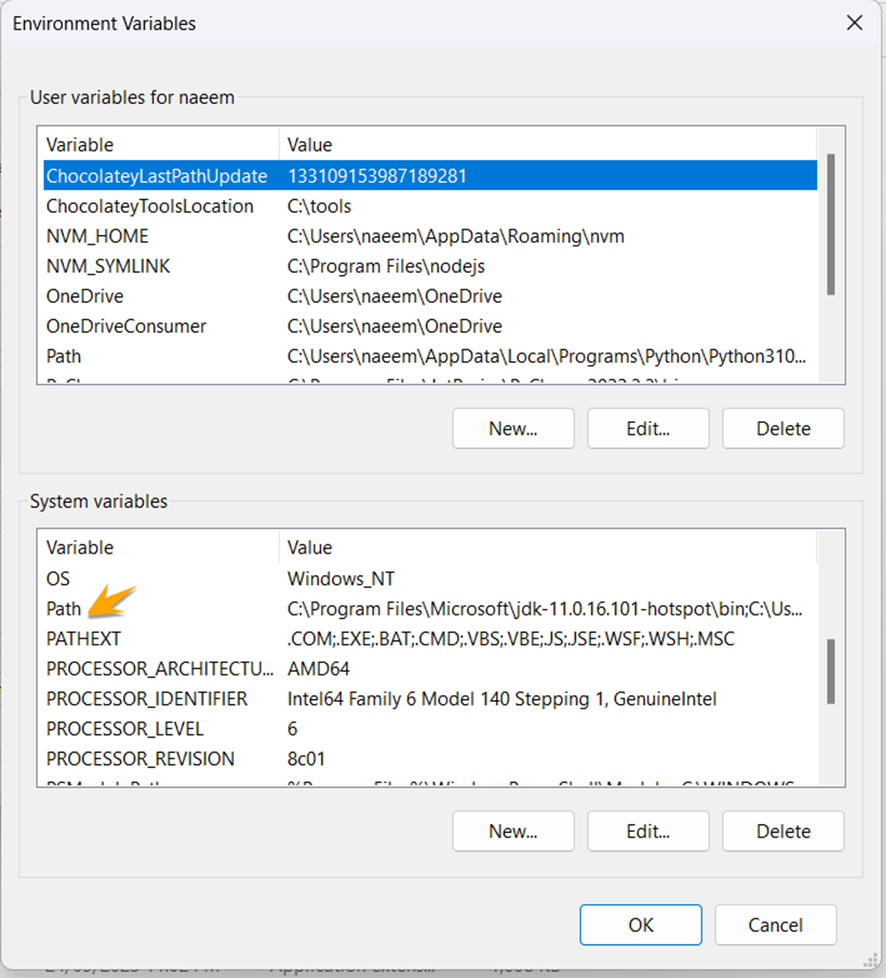Viewport: 886px width, 978px height.
Task: Click the Value column header in System variables
Action: pyautogui.click(x=310, y=547)
